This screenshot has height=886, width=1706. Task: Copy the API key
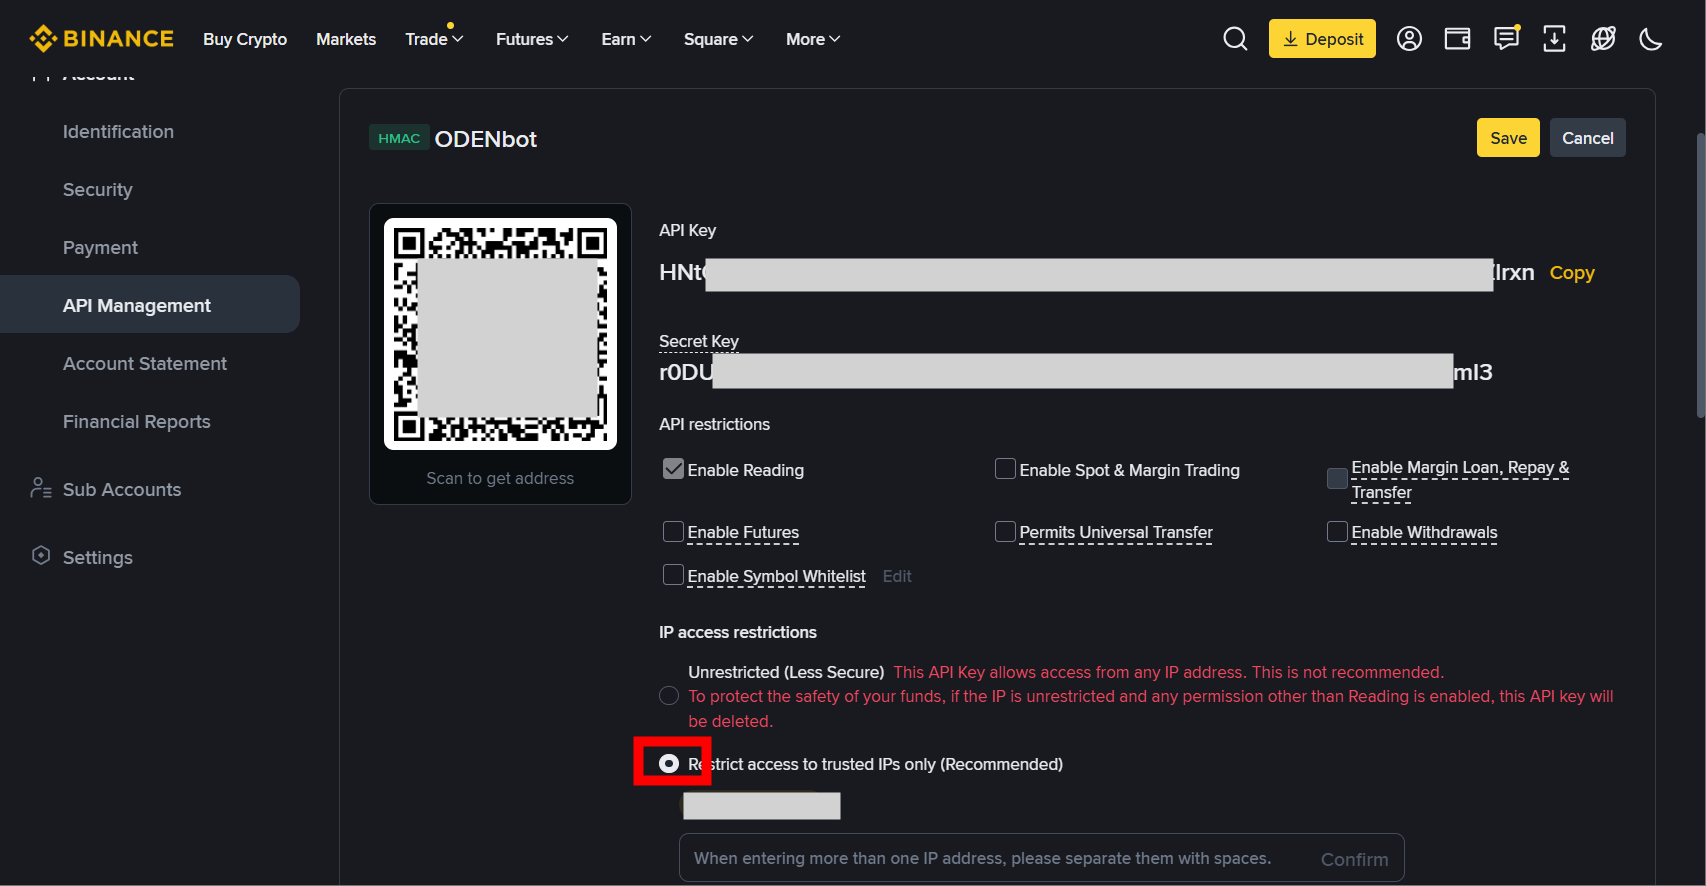(1571, 273)
